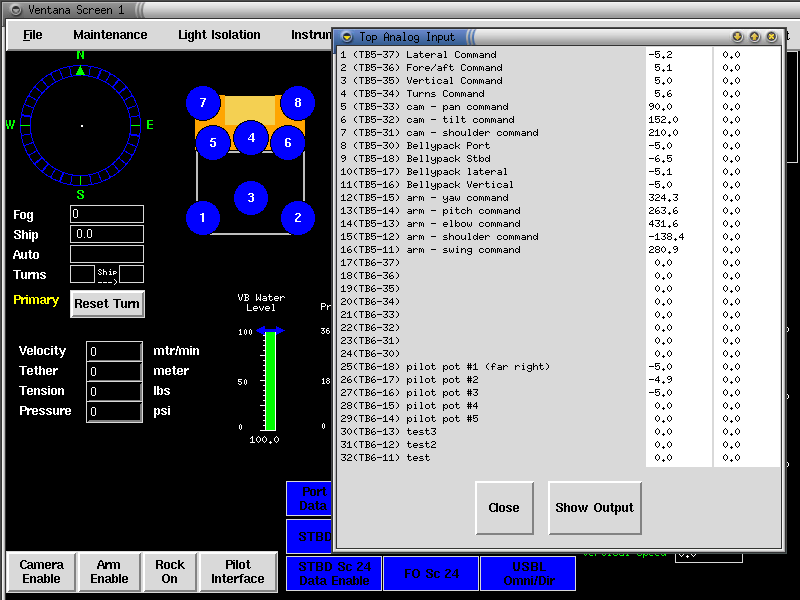
Task: Open the Instrument menu in Ventana window
Action: point(311,35)
